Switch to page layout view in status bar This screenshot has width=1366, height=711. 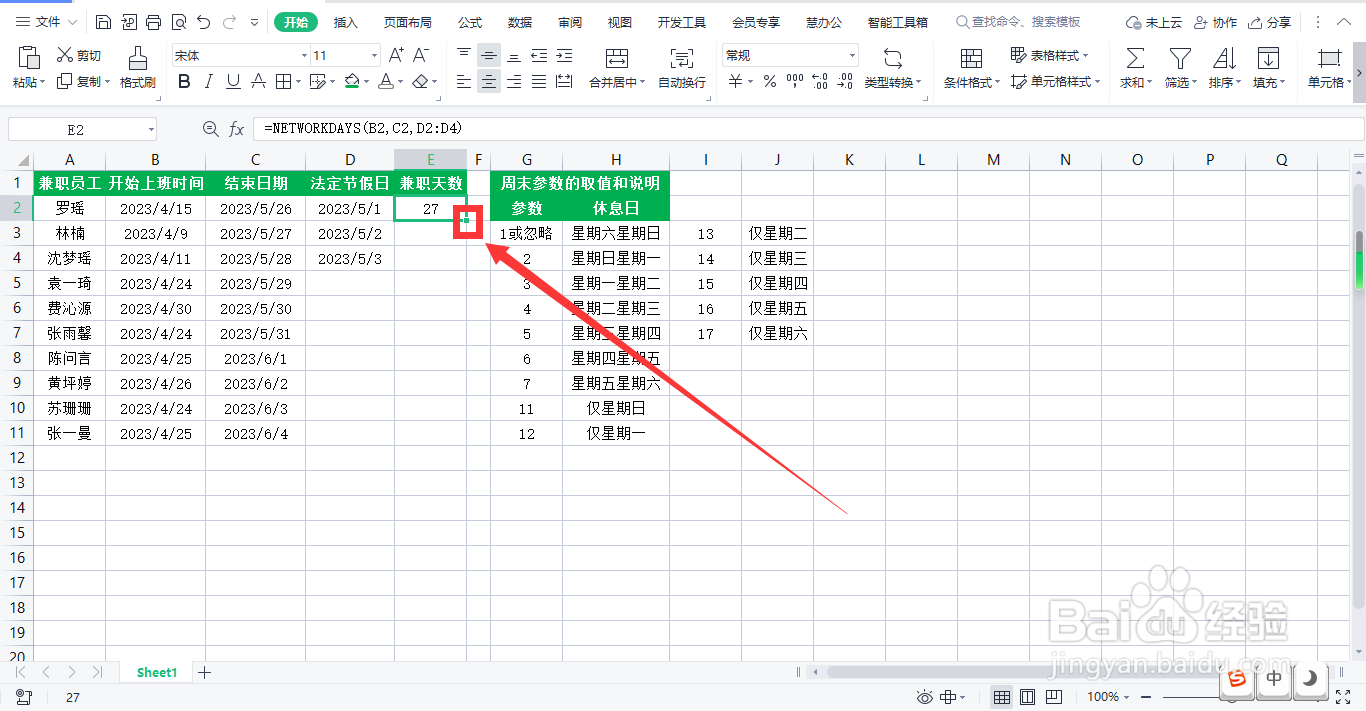coord(1027,697)
